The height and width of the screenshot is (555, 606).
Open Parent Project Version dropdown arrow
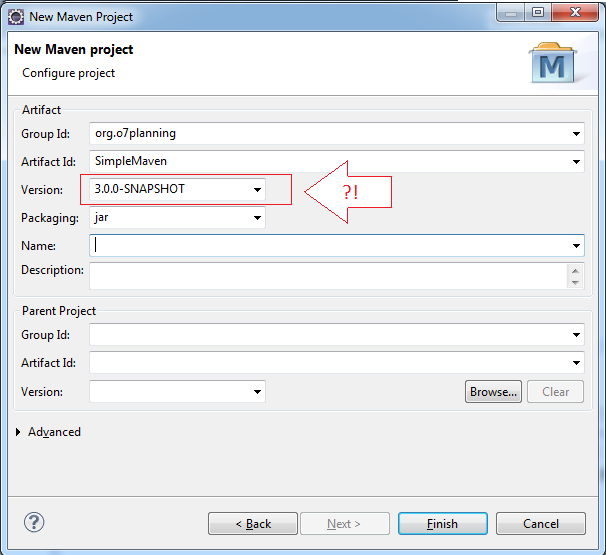[x=257, y=392]
